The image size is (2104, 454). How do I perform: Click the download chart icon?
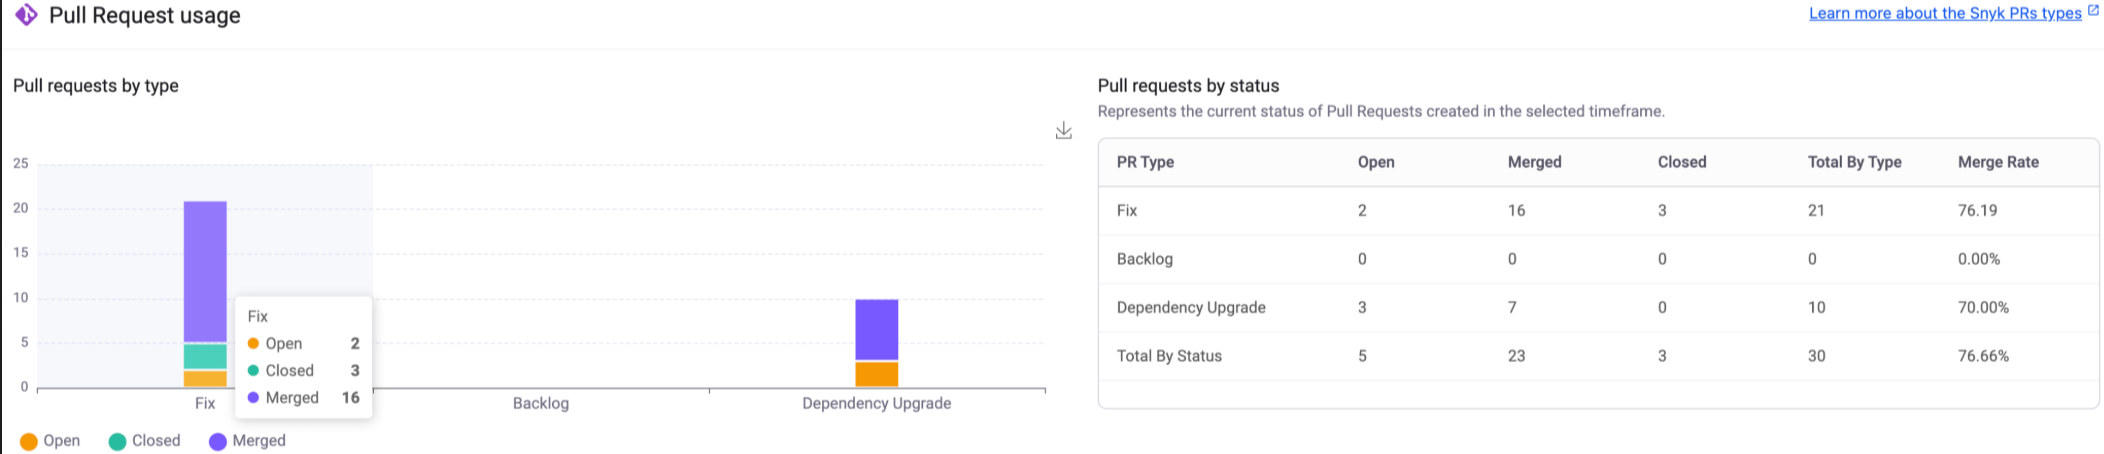coord(1063,131)
